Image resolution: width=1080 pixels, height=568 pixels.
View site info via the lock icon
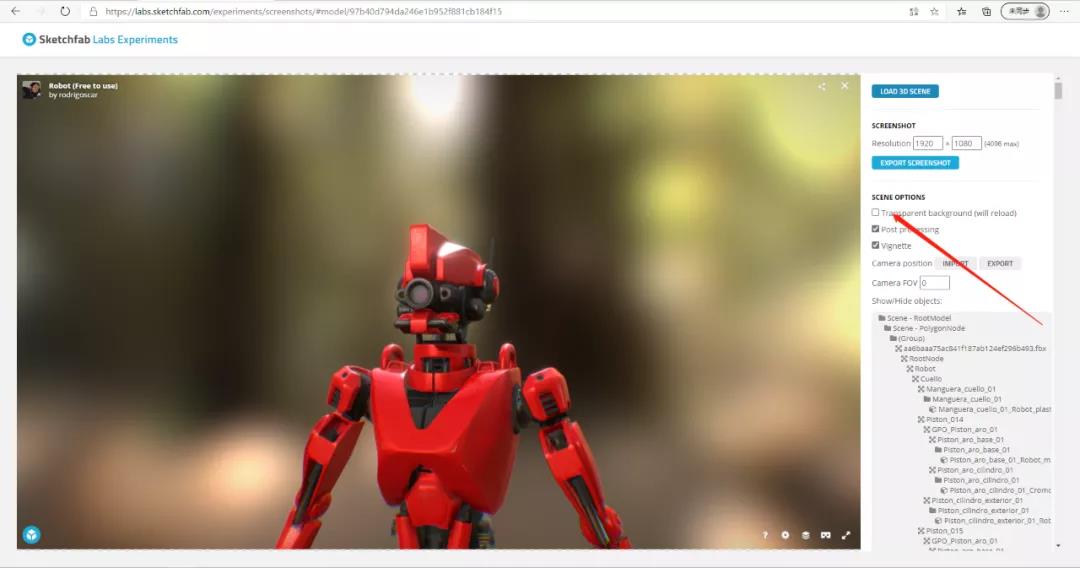94,11
